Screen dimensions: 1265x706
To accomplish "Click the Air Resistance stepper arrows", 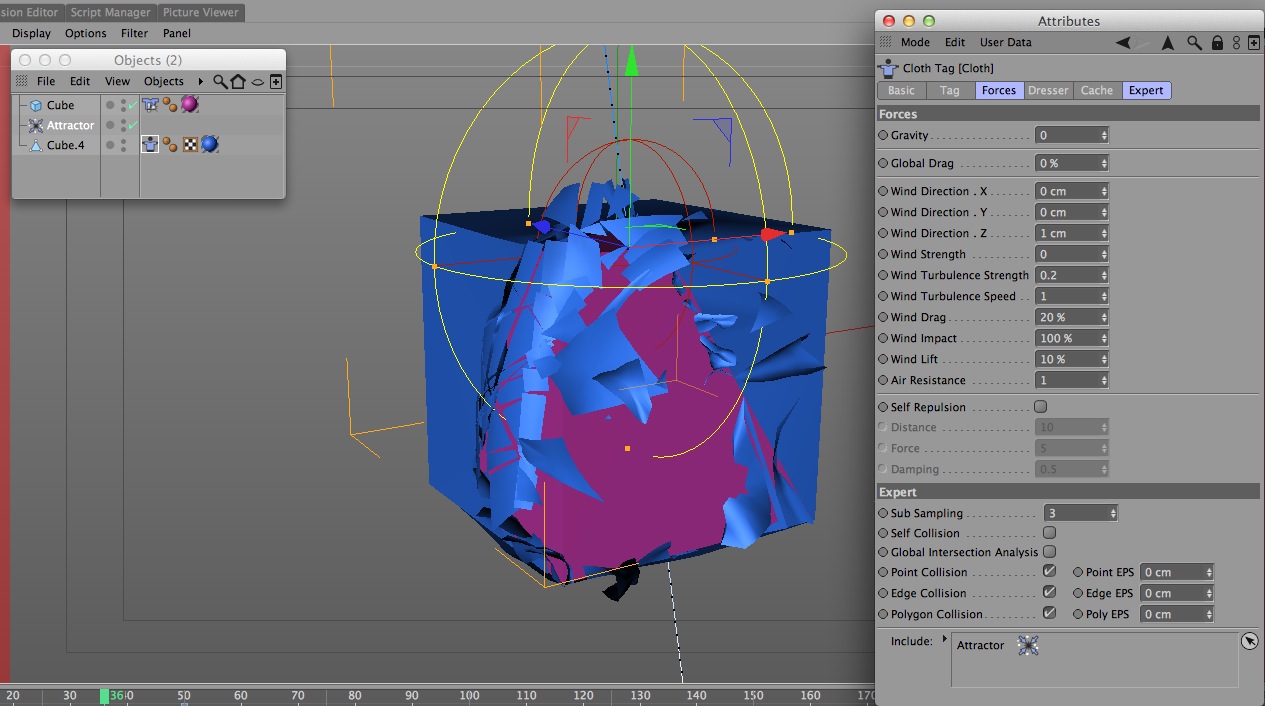I will pos(1104,380).
